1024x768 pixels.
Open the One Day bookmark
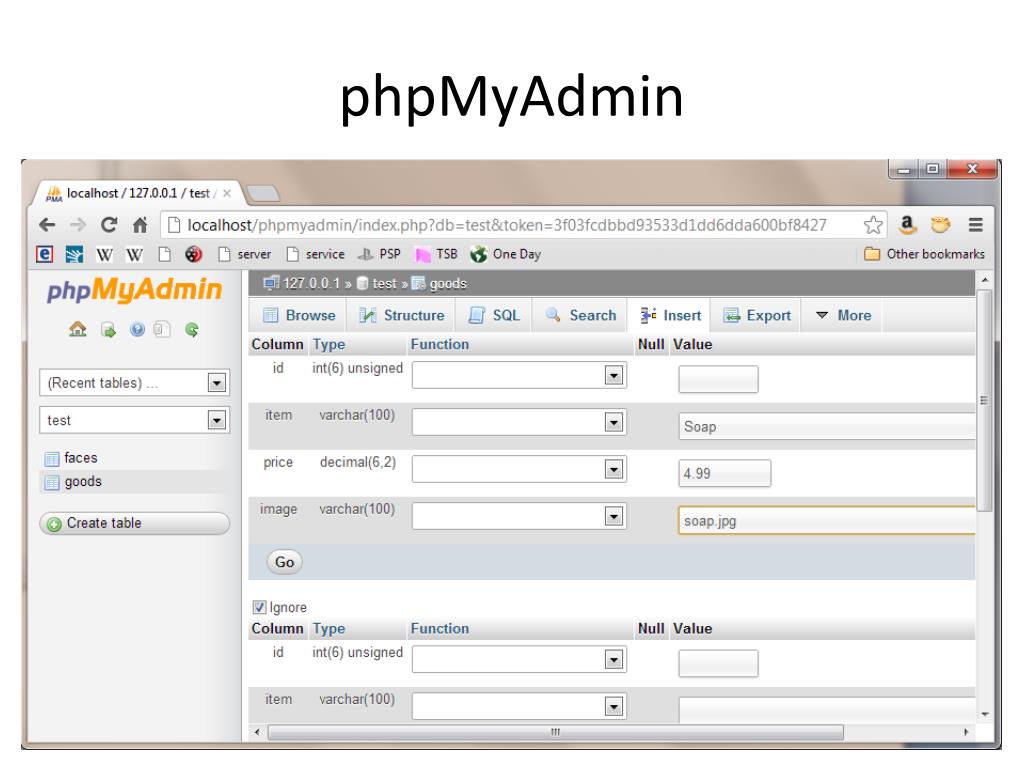[x=505, y=254]
